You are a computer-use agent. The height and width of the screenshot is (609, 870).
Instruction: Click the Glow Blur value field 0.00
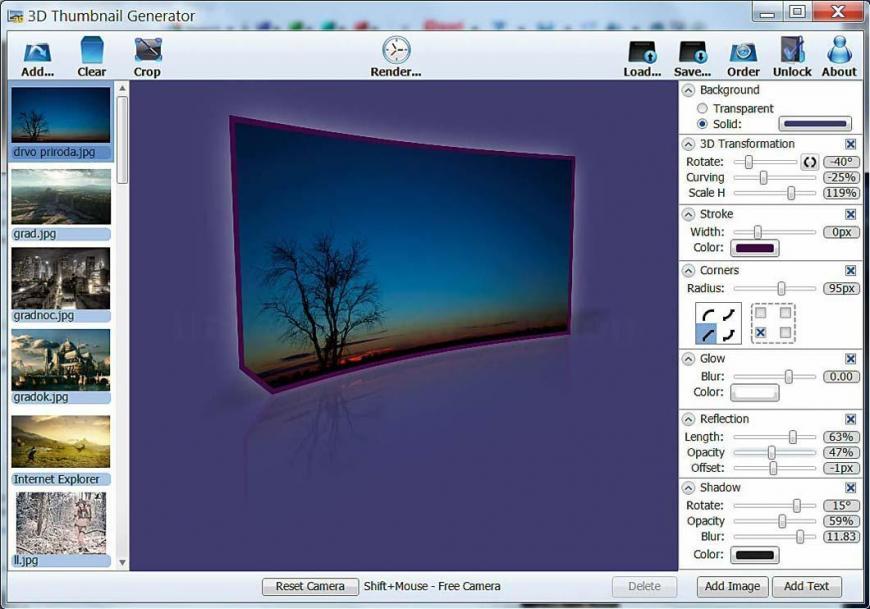pos(842,377)
